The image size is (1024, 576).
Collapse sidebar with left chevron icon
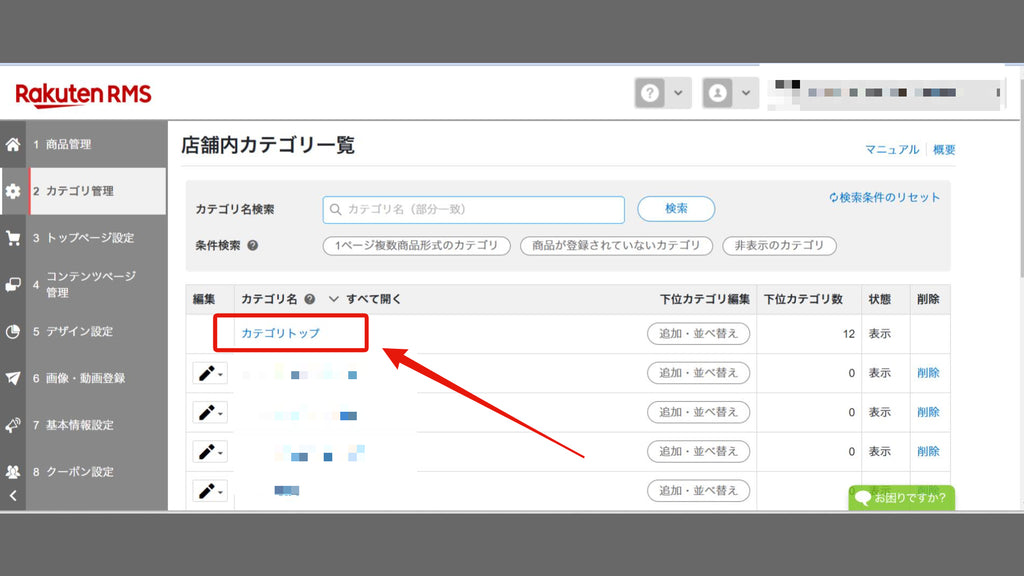coord(13,496)
